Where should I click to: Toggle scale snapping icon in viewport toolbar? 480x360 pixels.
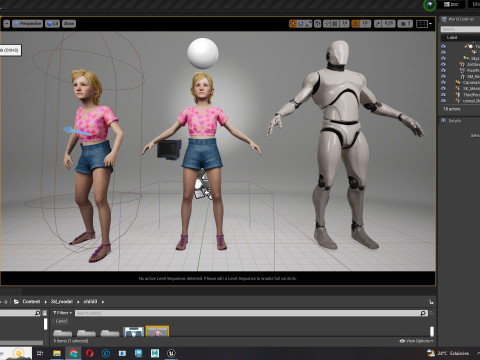click(x=378, y=24)
